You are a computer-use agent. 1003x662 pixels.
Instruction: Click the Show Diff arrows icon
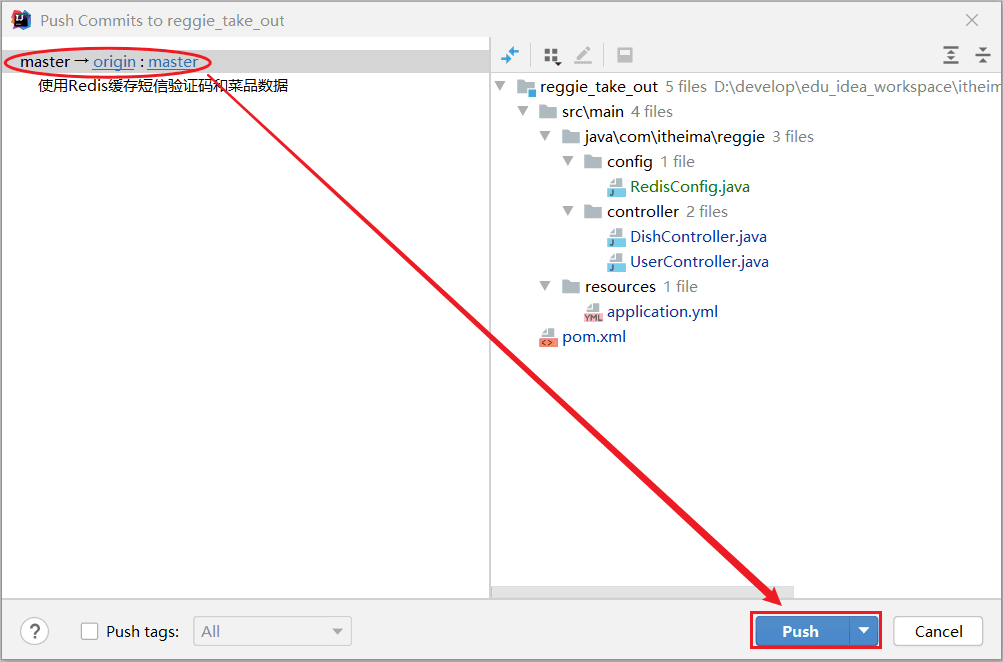[510, 55]
